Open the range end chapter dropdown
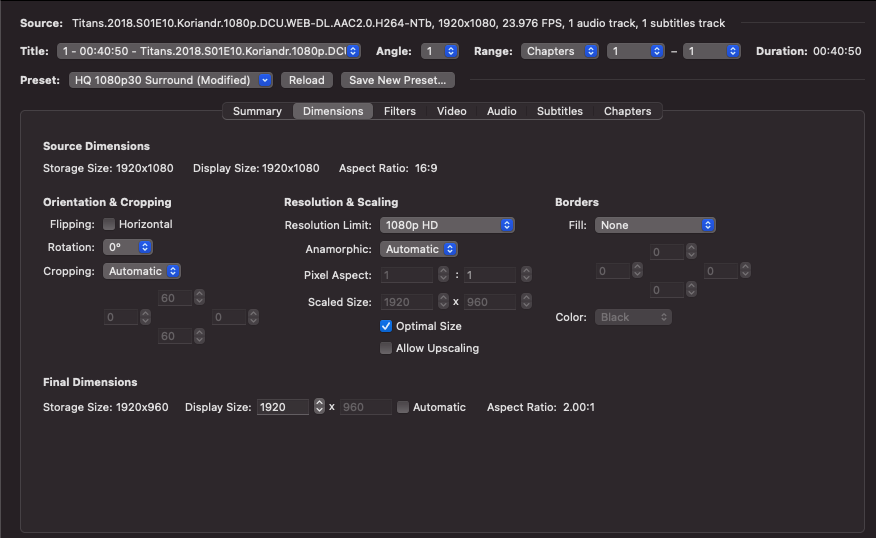876x538 pixels. coord(711,51)
